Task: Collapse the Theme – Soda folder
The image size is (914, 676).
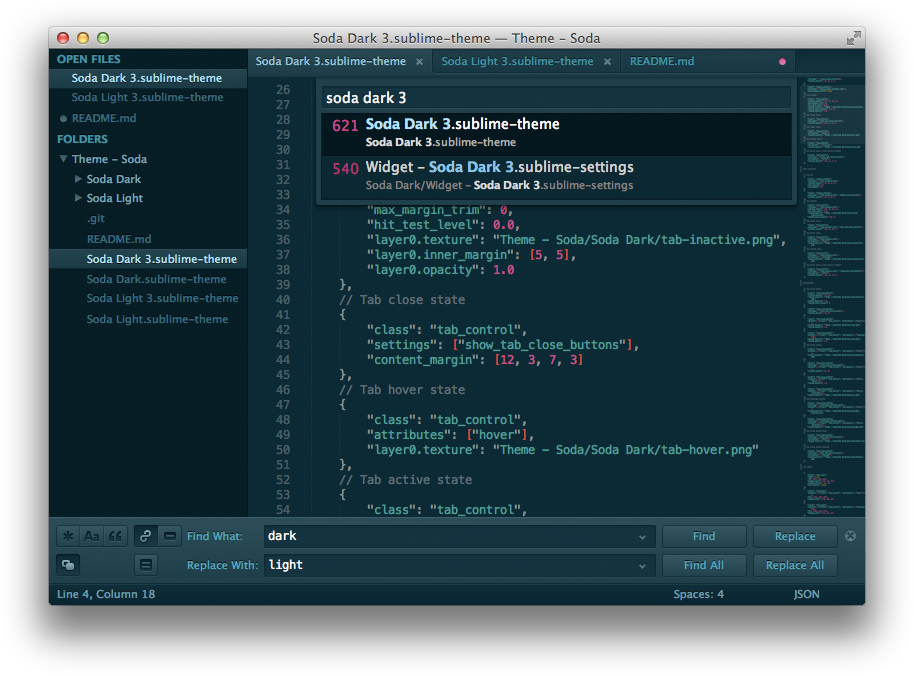Action: pos(63,159)
